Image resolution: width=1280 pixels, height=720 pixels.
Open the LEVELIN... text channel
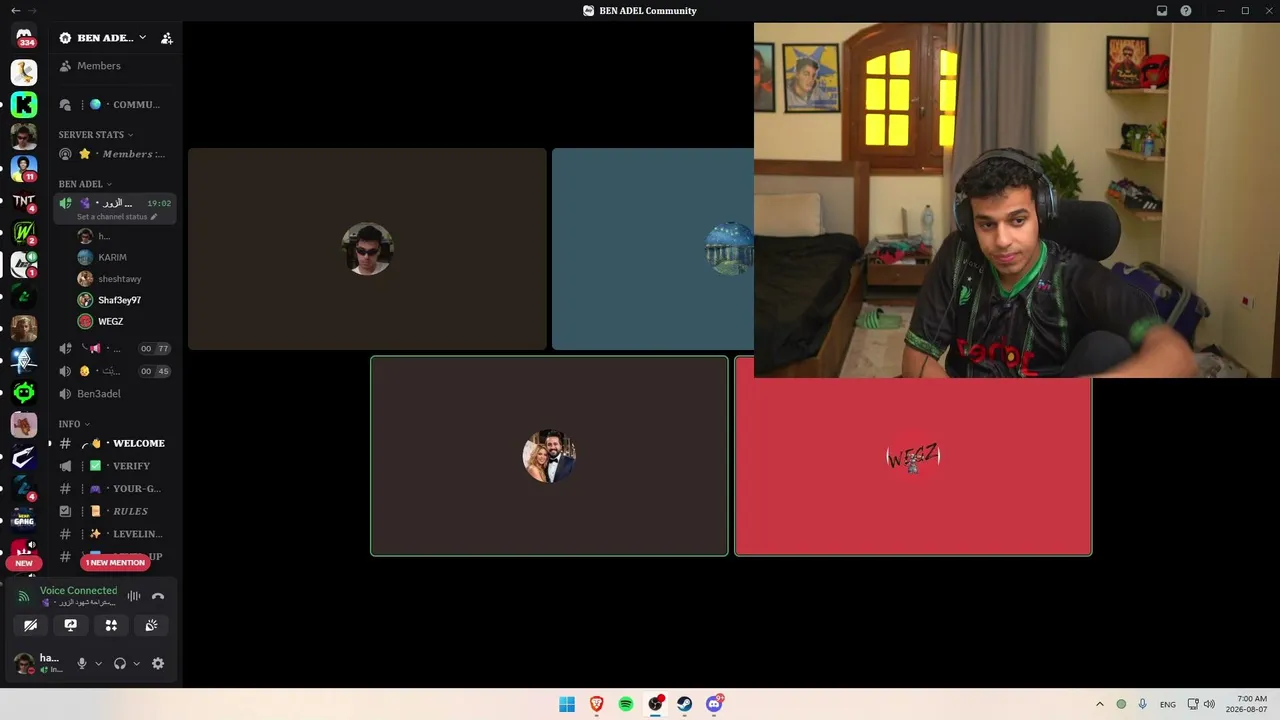(115, 534)
